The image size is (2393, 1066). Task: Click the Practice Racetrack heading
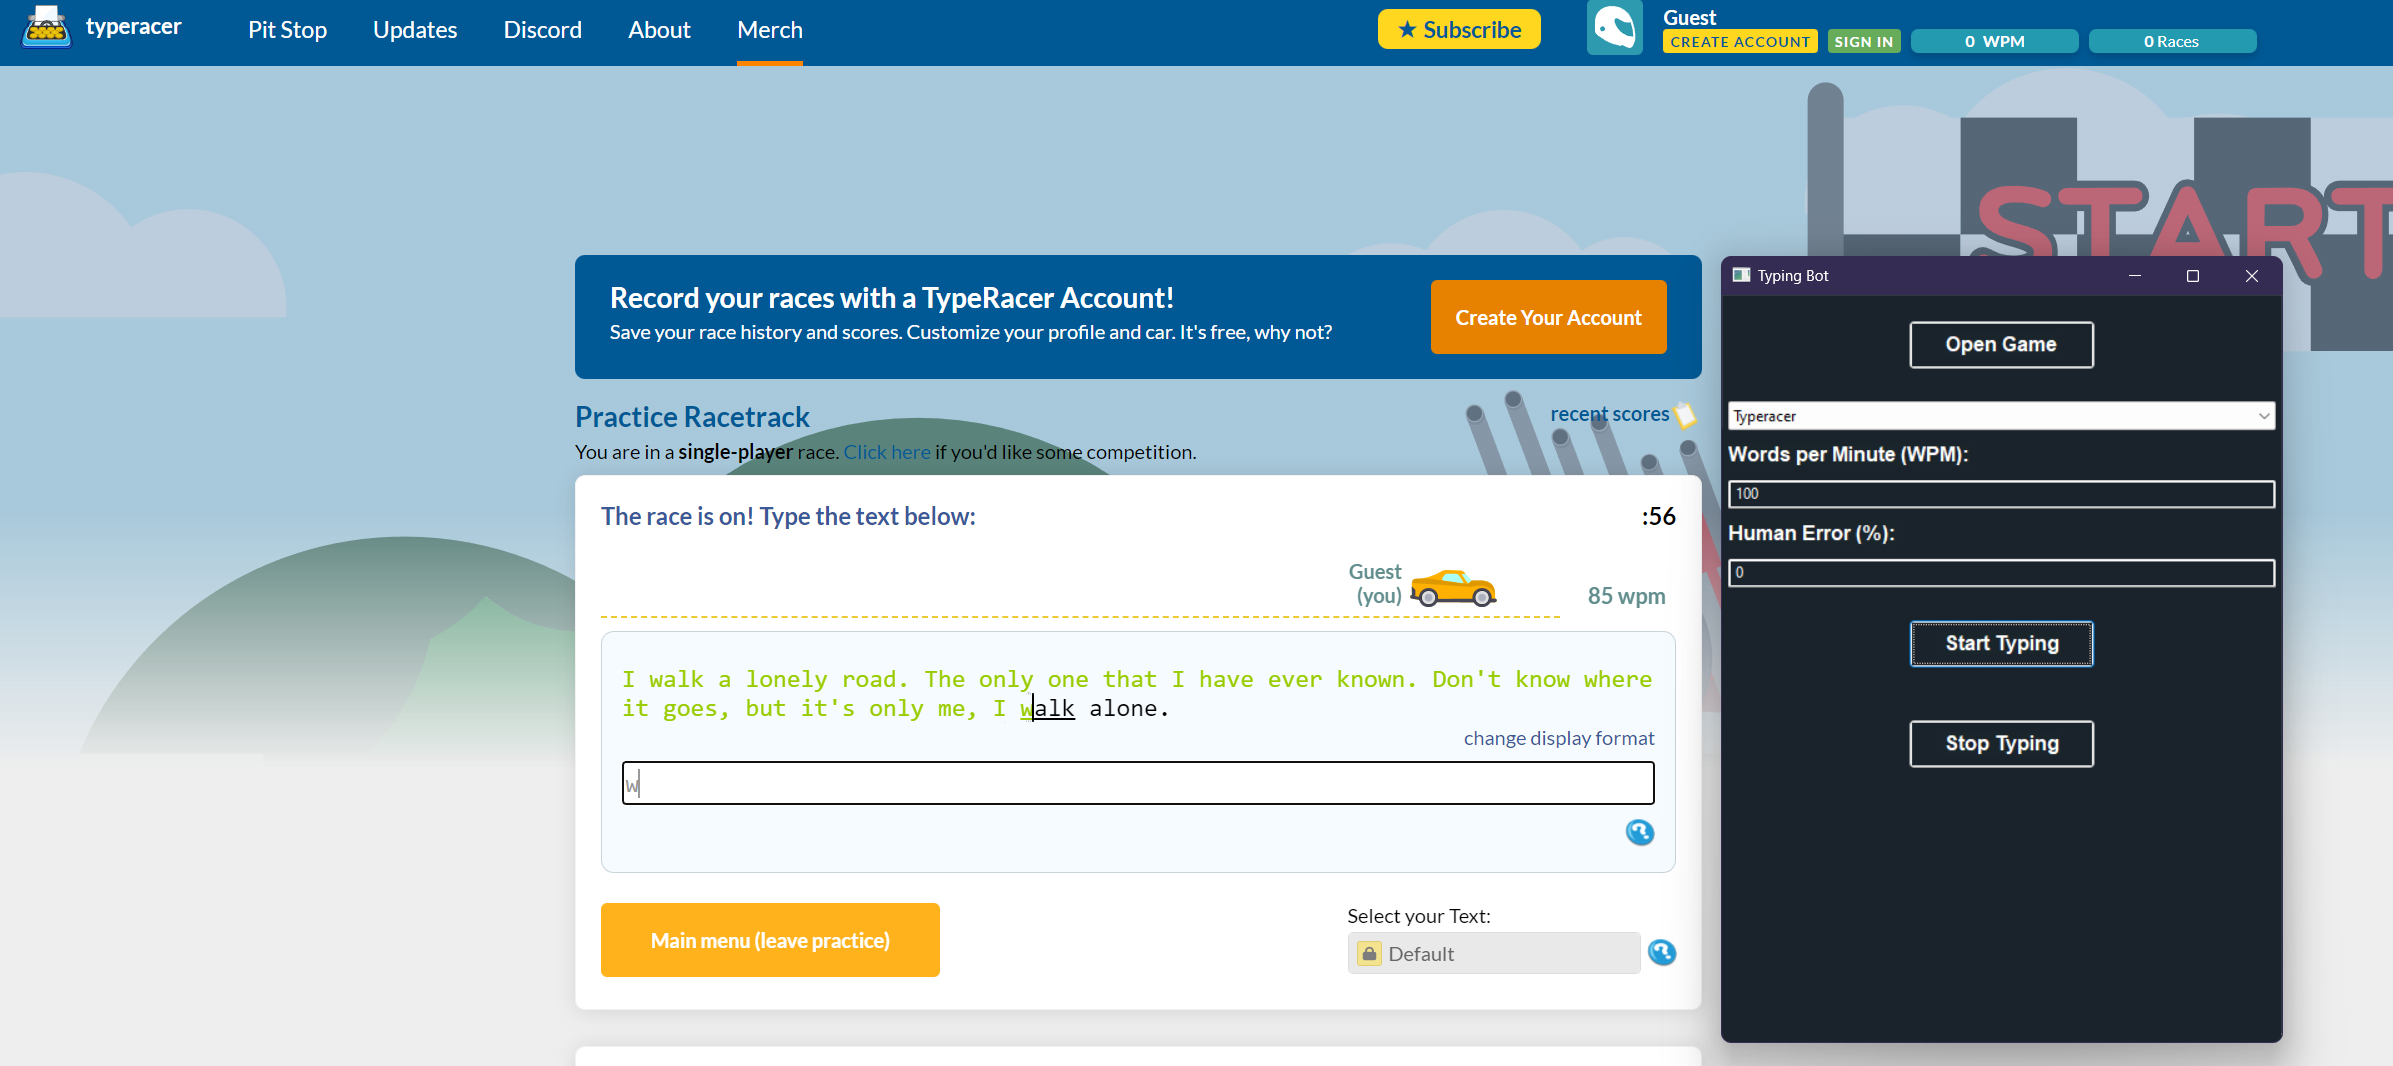pyautogui.click(x=692, y=416)
